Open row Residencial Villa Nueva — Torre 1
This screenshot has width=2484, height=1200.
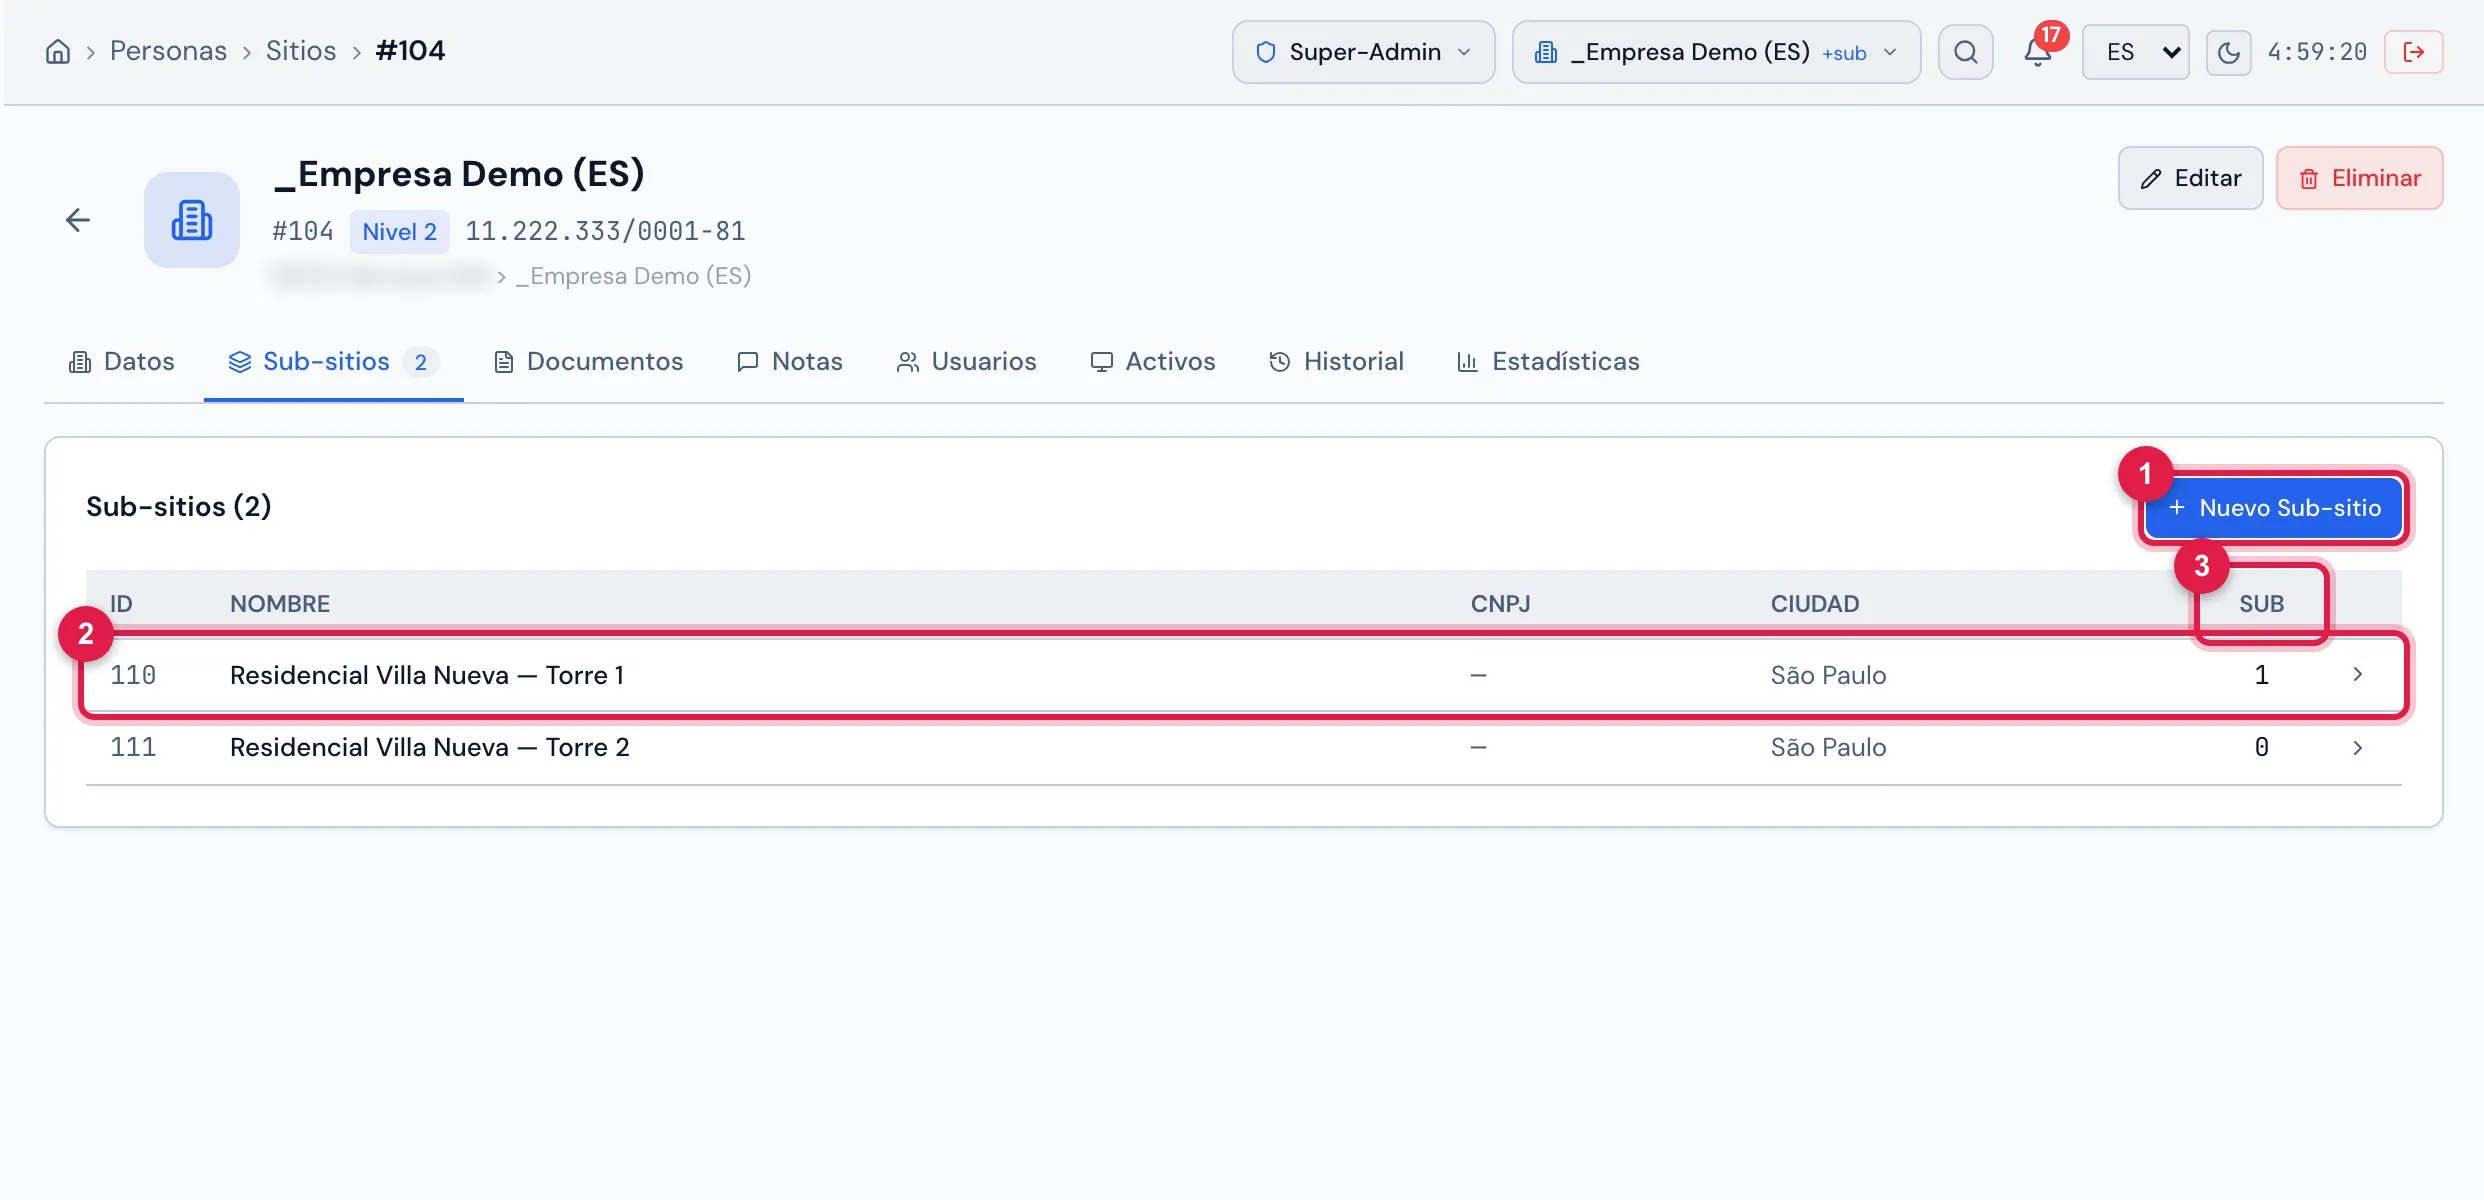[x=1244, y=675]
